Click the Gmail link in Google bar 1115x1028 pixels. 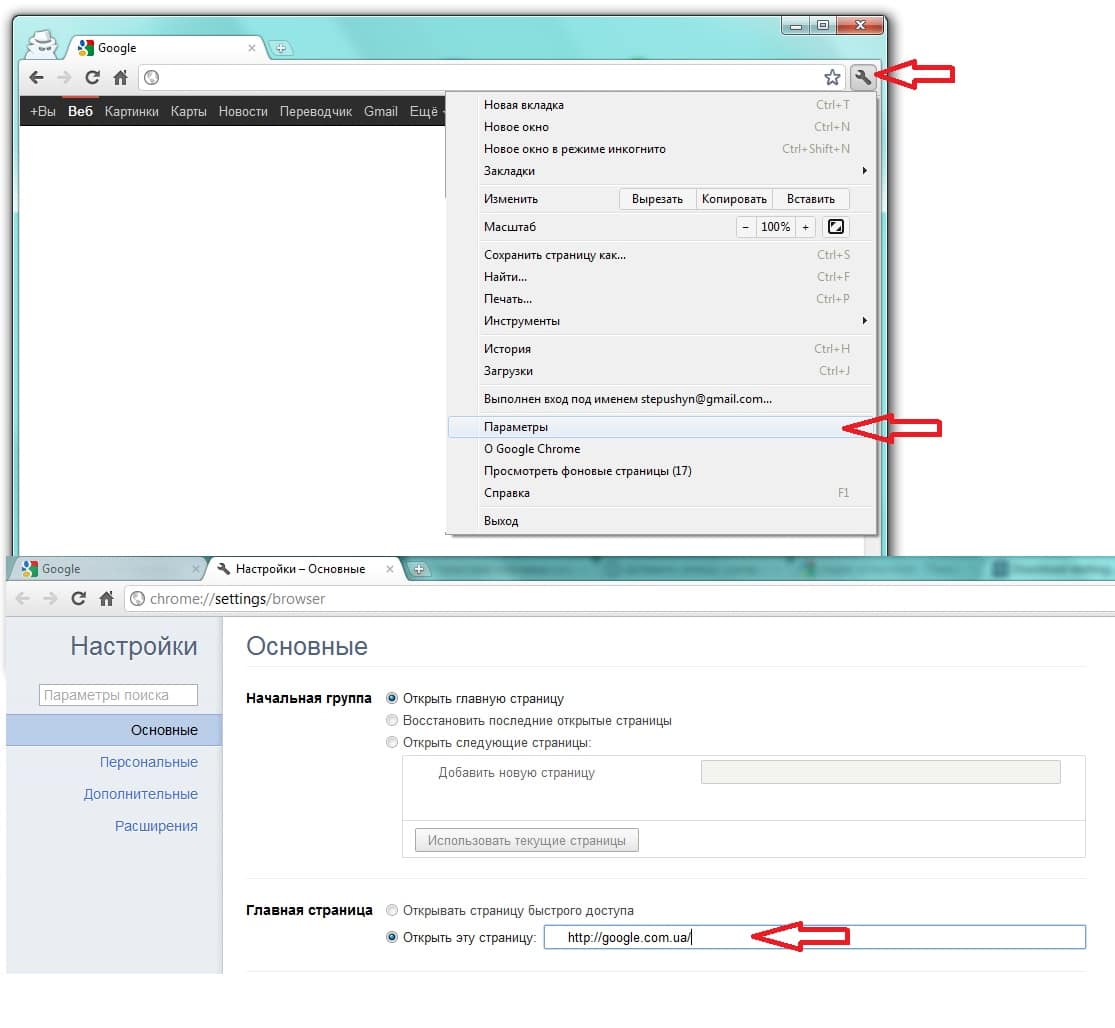click(x=380, y=112)
